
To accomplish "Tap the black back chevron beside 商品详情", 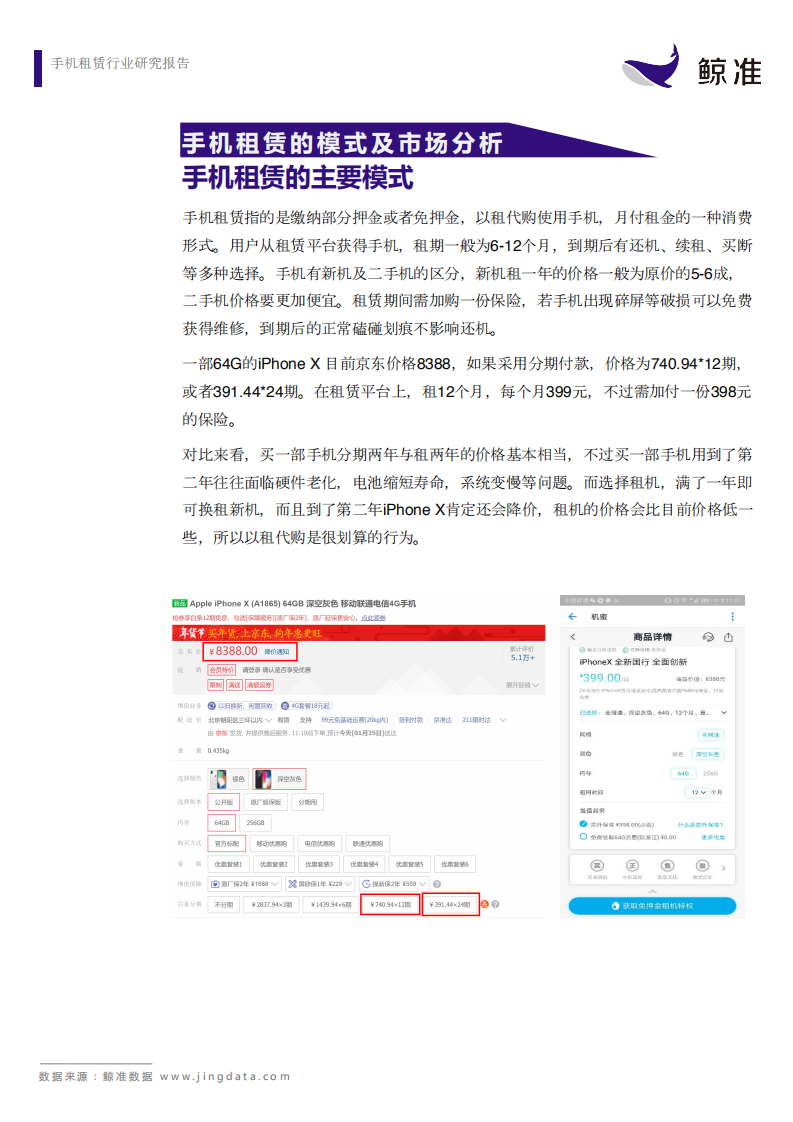I will tap(573, 636).
